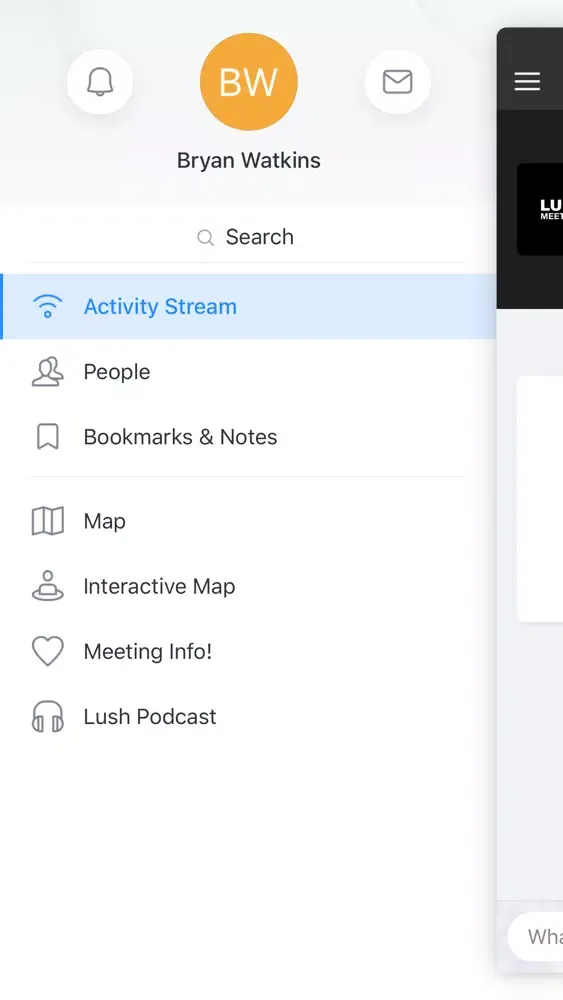
Task: Tap the black event logo thumbnail
Action: 540,209
